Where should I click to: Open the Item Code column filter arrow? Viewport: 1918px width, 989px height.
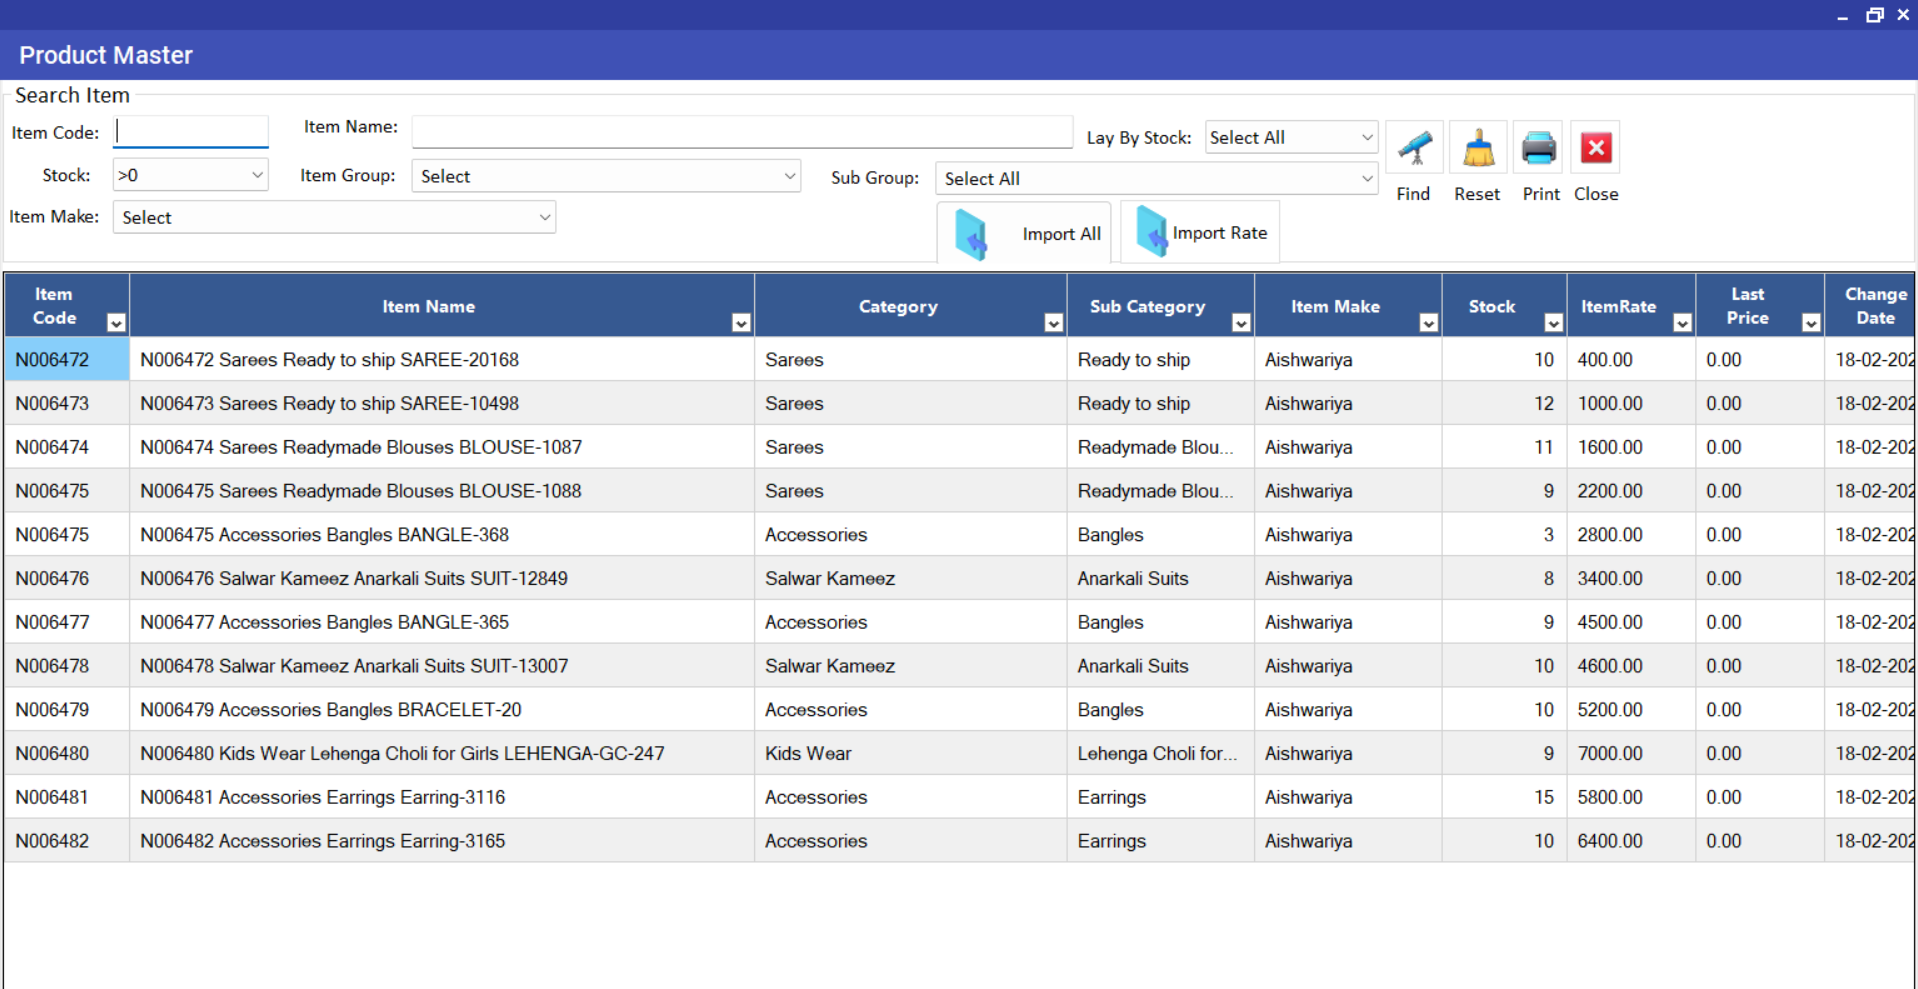coord(116,322)
